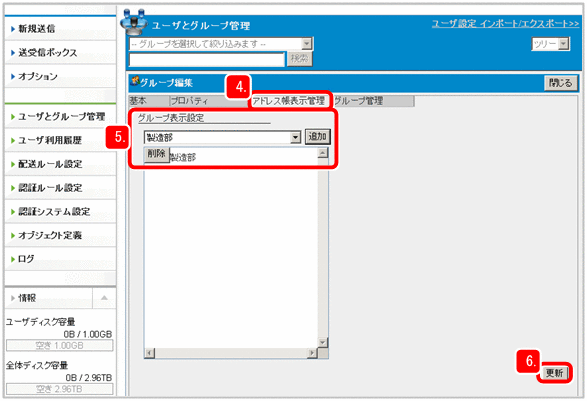Click the list scroll-down arrow
The height and width of the screenshot is (401, 587).
323,342
